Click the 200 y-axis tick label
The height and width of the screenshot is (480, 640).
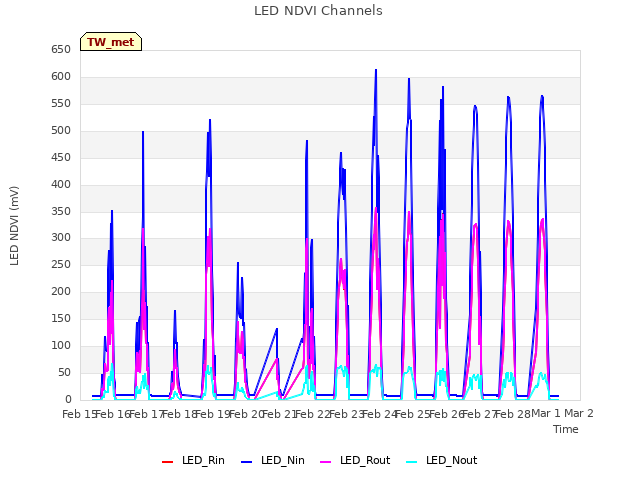click(61, 291)
